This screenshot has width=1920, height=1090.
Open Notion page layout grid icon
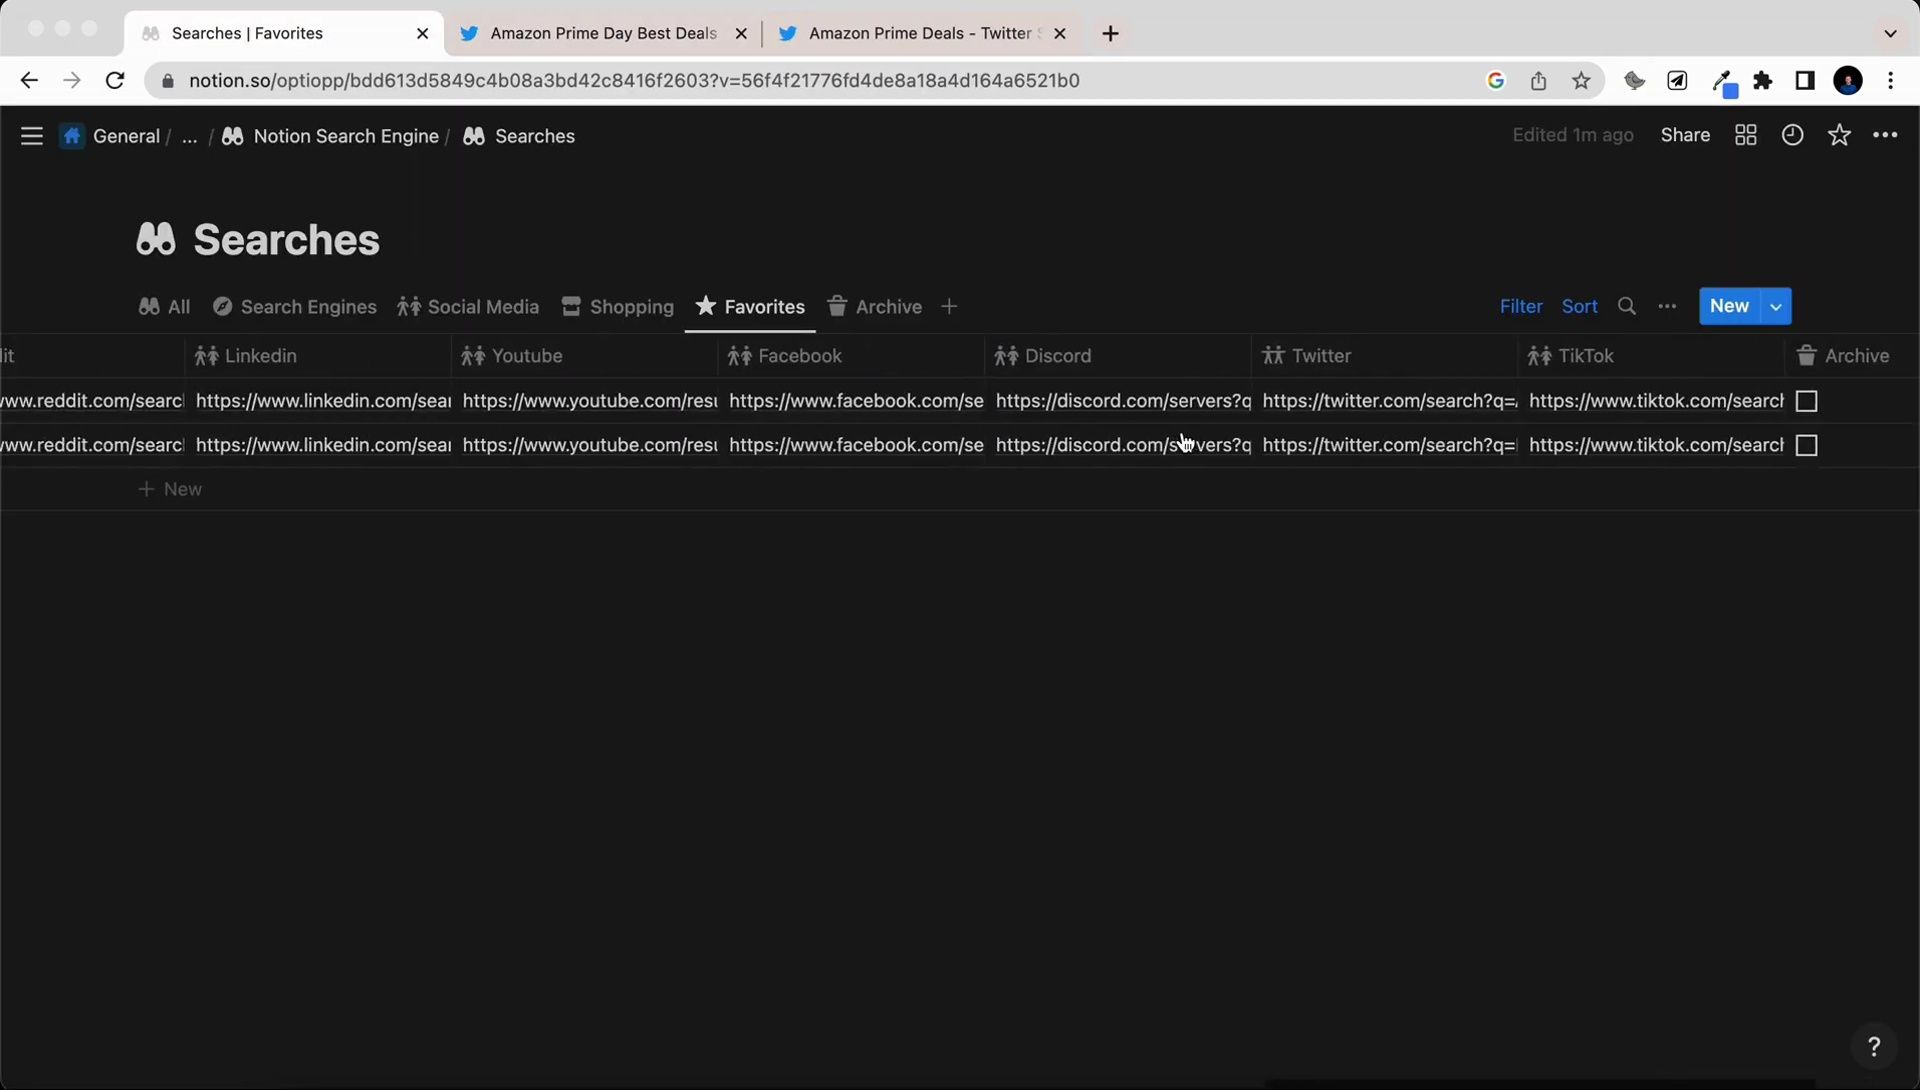1746,135
